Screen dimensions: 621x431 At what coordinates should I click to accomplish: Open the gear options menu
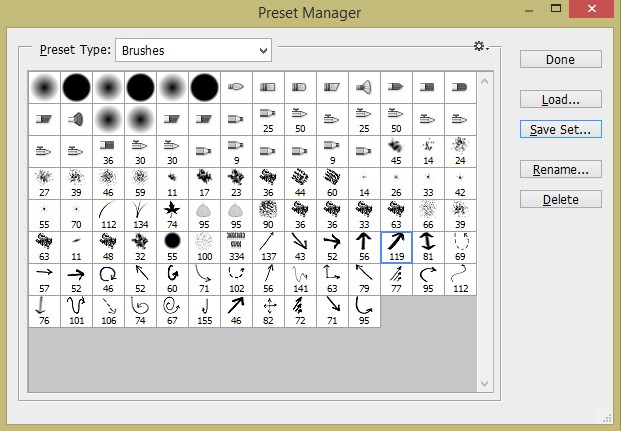click(x=481, y=47)
